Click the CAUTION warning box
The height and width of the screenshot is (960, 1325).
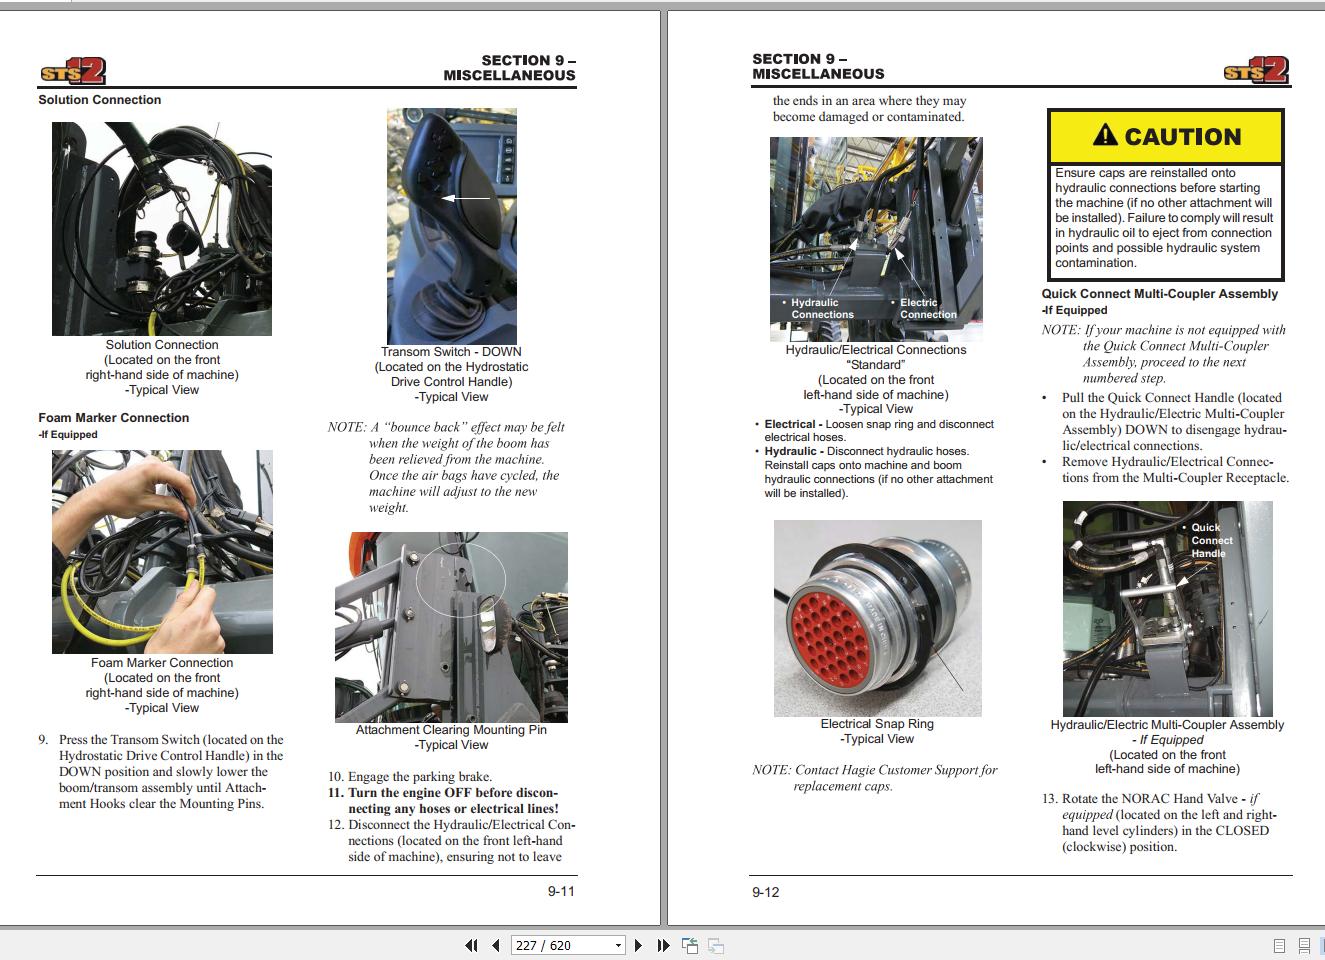click(1166, 194)
